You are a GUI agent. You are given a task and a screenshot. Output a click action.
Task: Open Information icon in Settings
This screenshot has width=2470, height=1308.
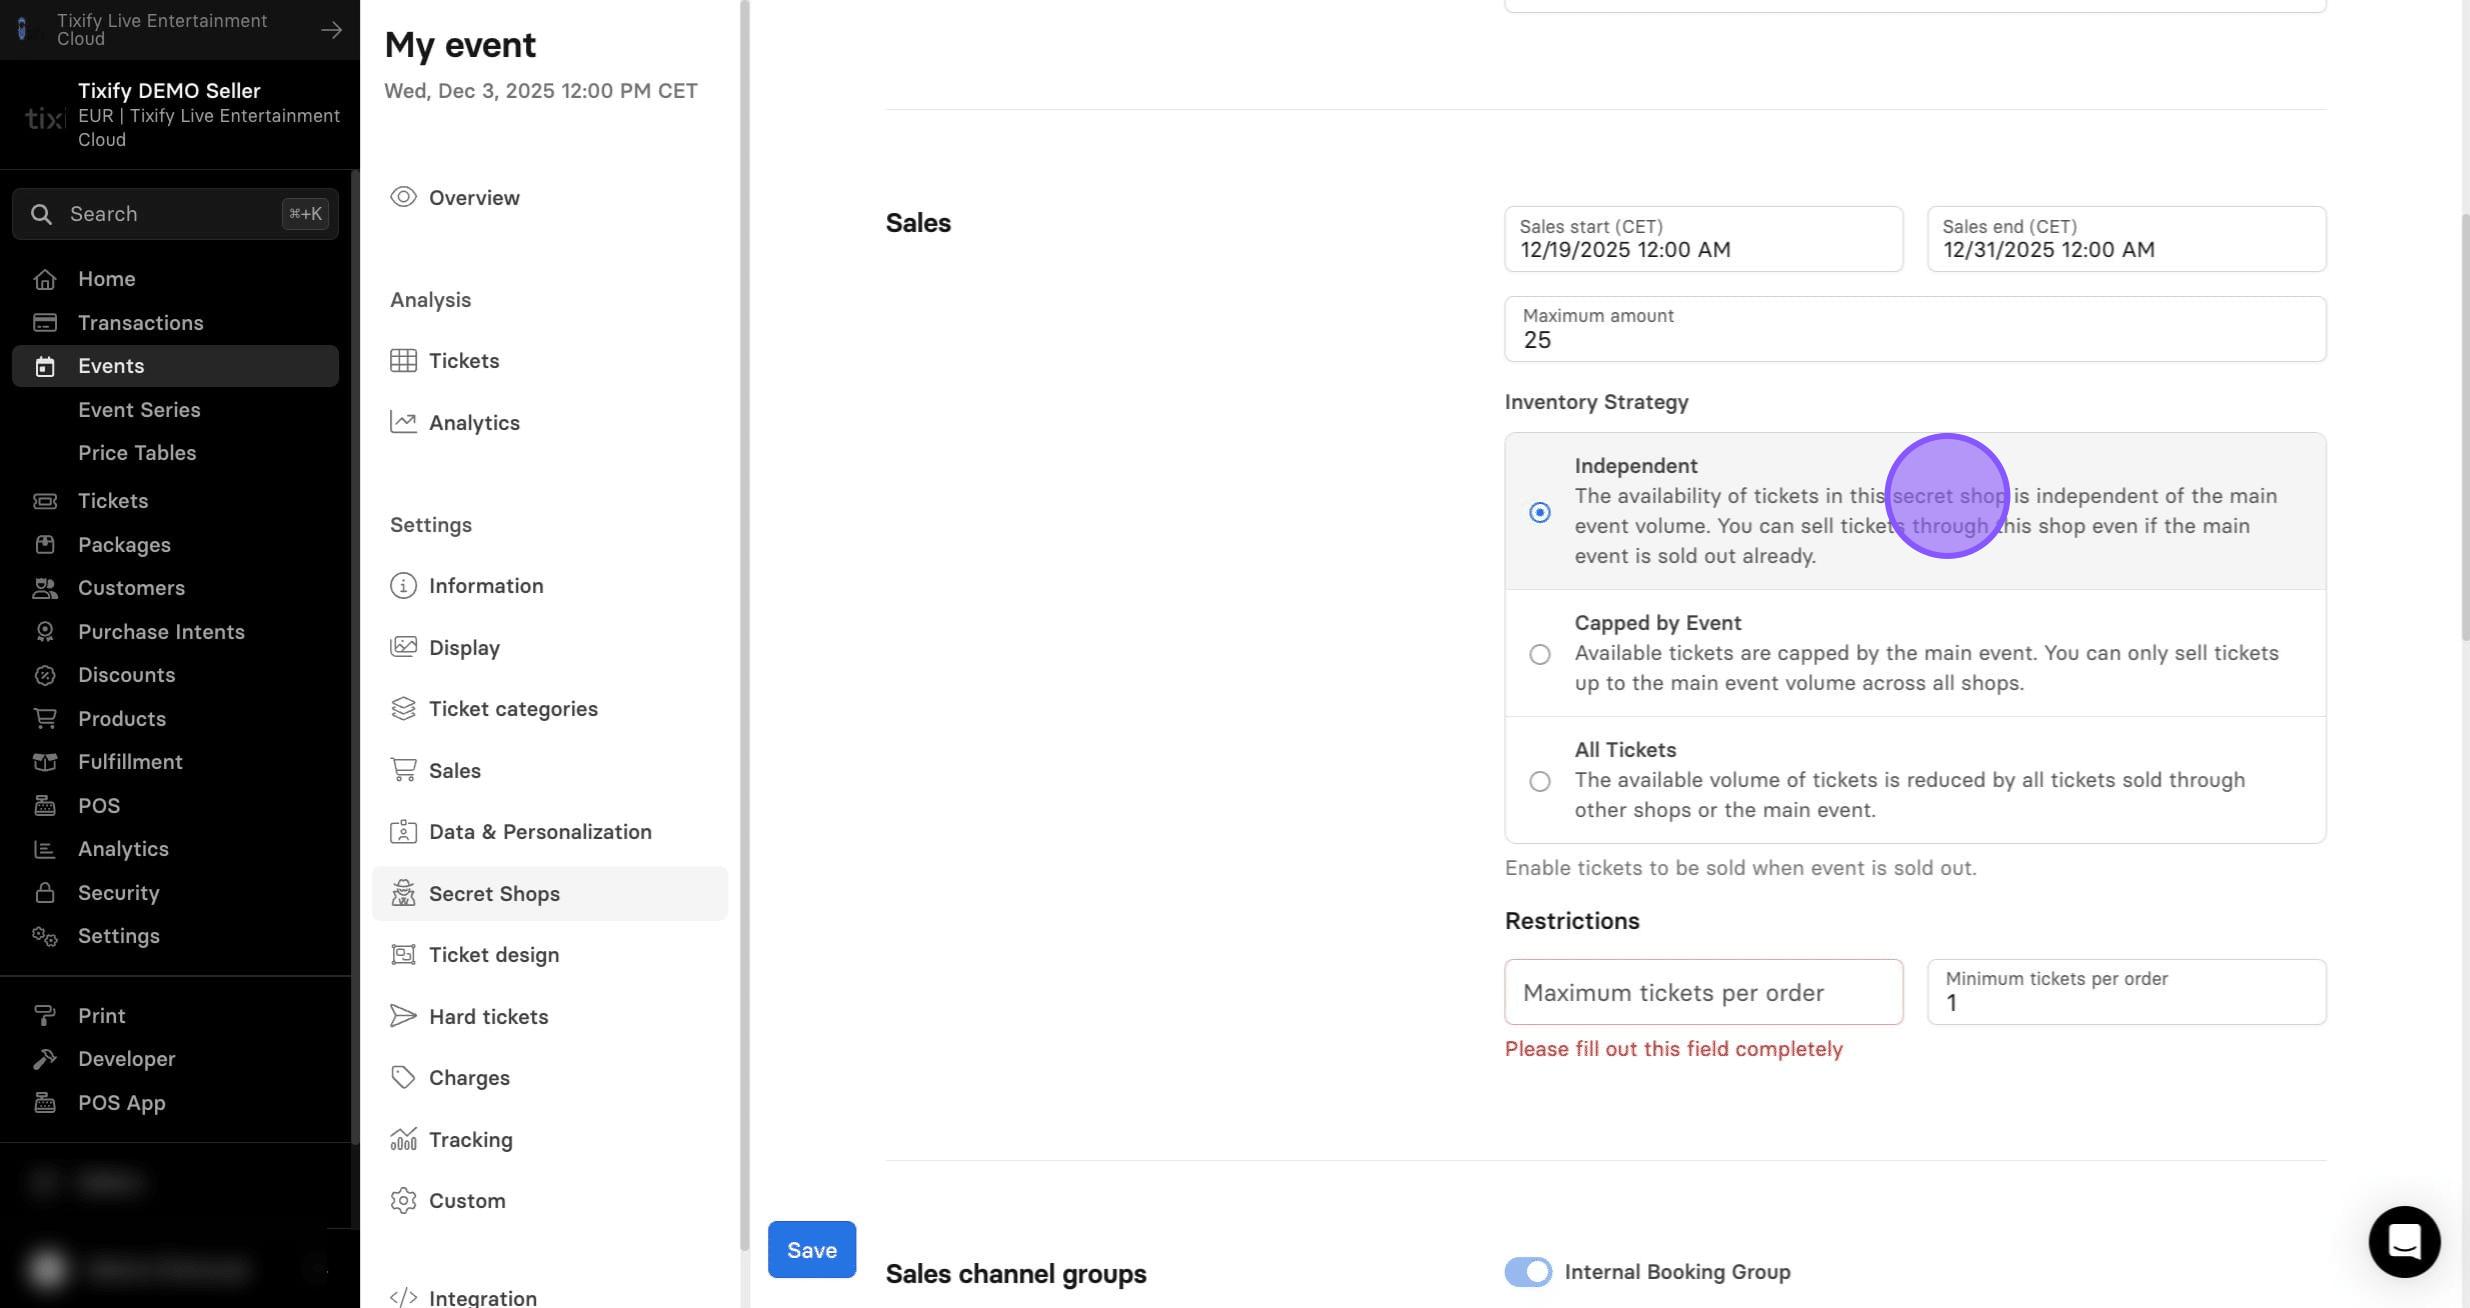point(403,585)
